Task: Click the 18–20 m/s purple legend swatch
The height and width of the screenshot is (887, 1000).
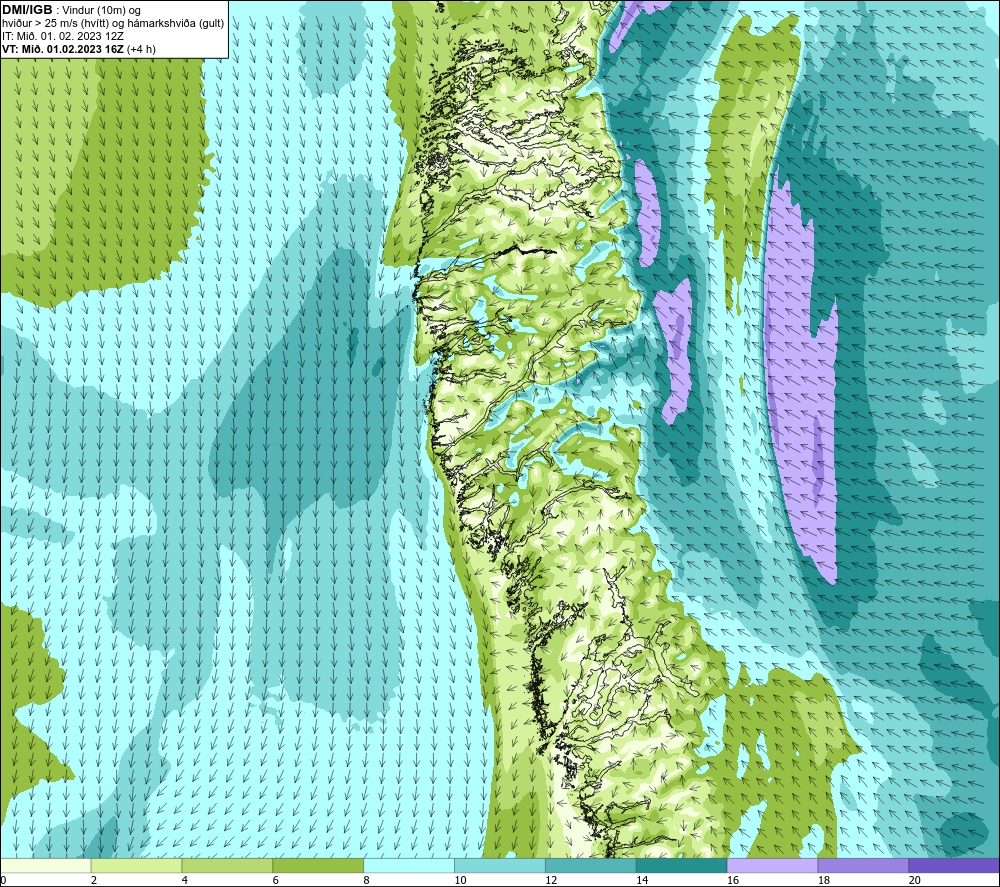Action: [x=863, y=865]
